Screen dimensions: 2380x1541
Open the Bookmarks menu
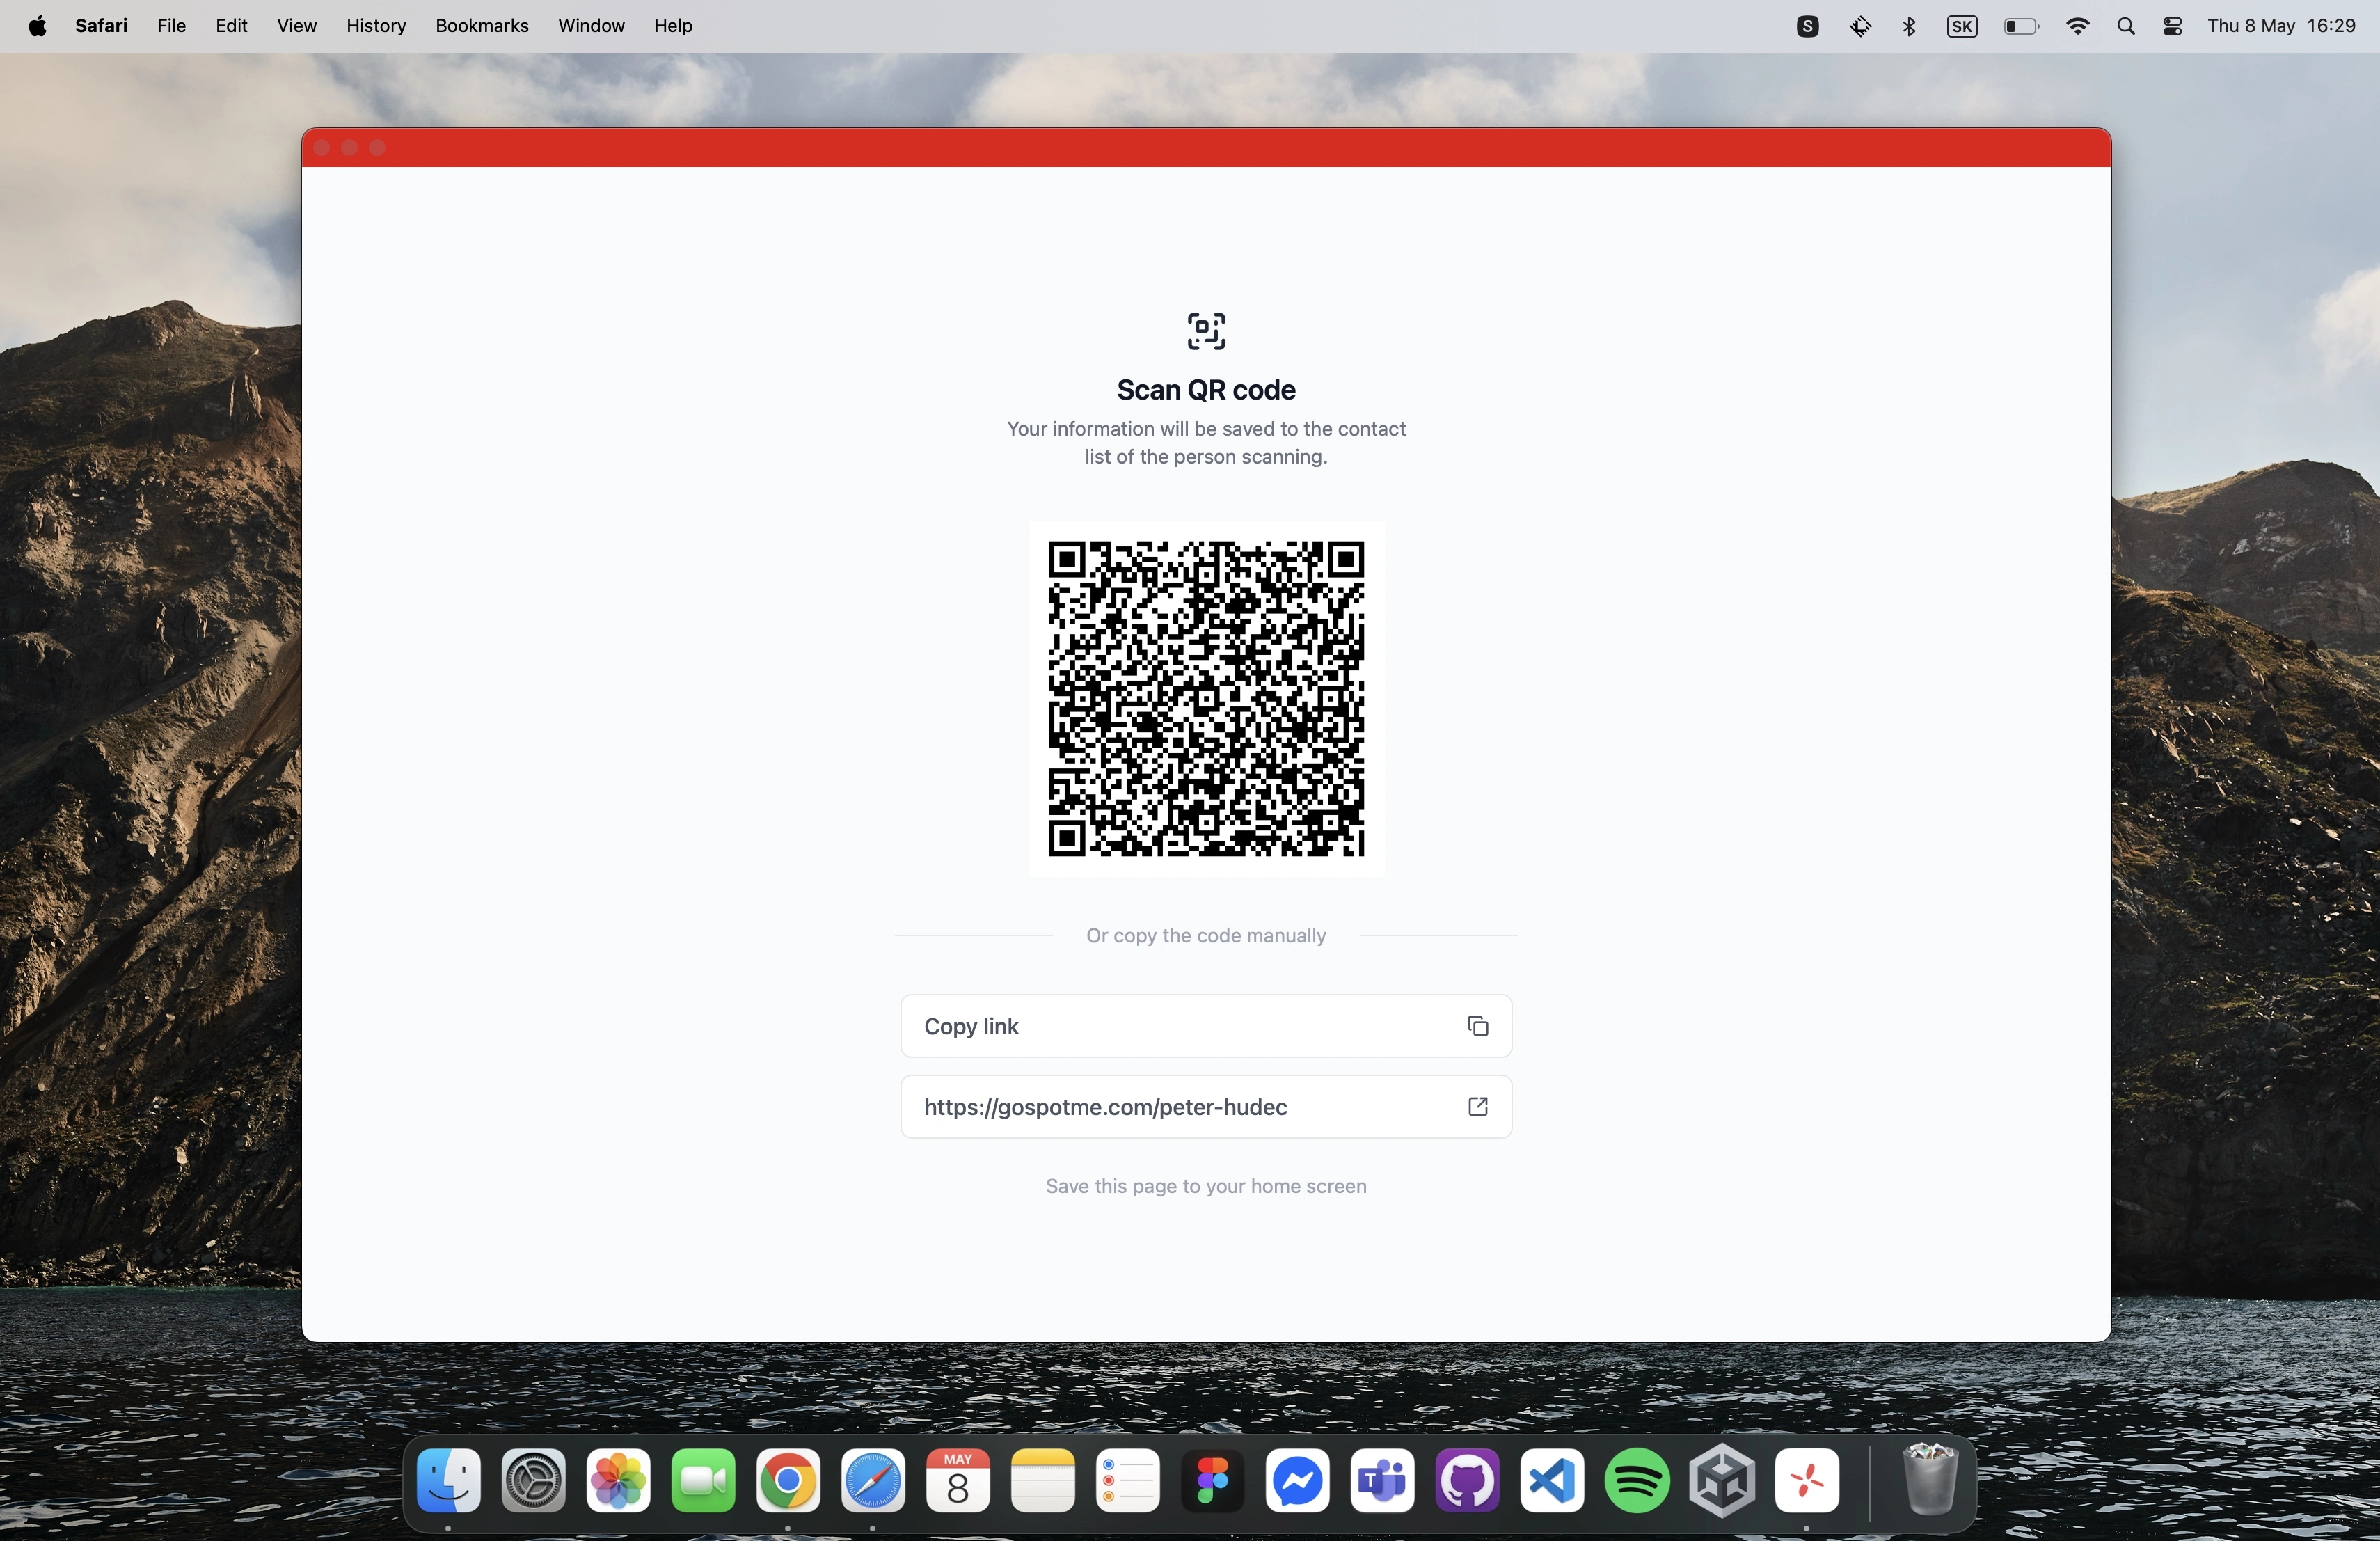482,26
